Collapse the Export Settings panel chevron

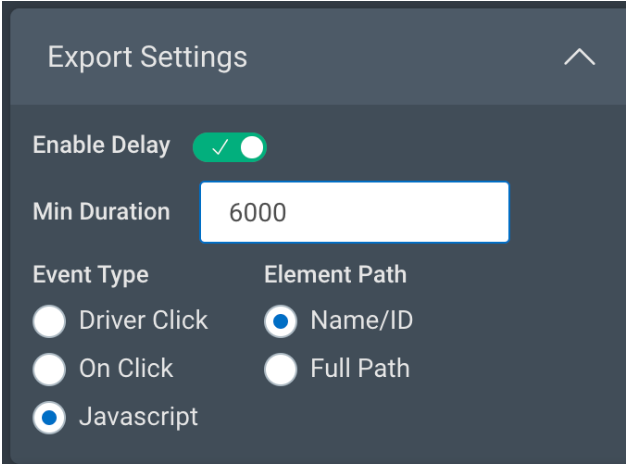579,58
